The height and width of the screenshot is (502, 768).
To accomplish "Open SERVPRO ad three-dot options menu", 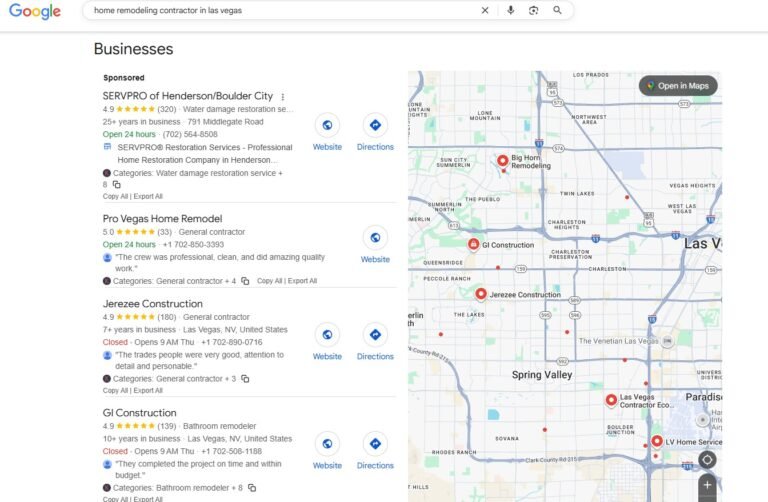I will (283, 97).
